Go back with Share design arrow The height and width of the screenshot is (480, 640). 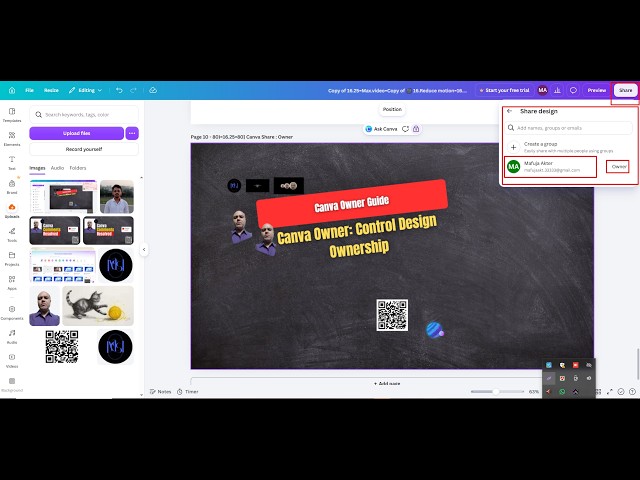pyautogui.click(x=509, y=111)
